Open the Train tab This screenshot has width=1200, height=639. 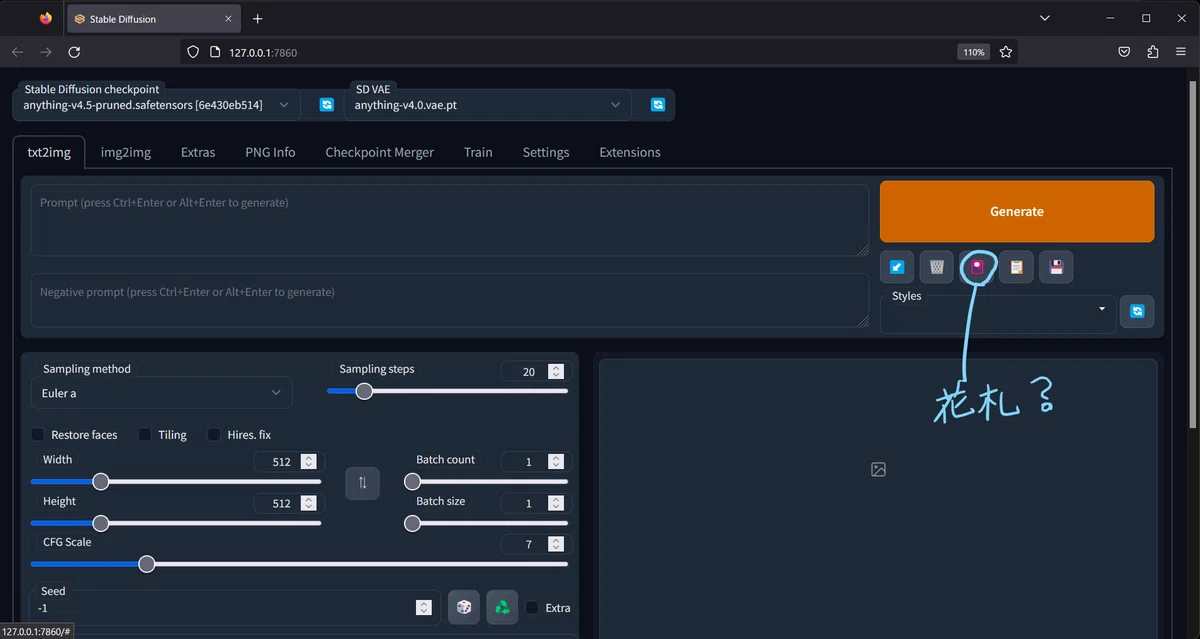tap(478, 152)
